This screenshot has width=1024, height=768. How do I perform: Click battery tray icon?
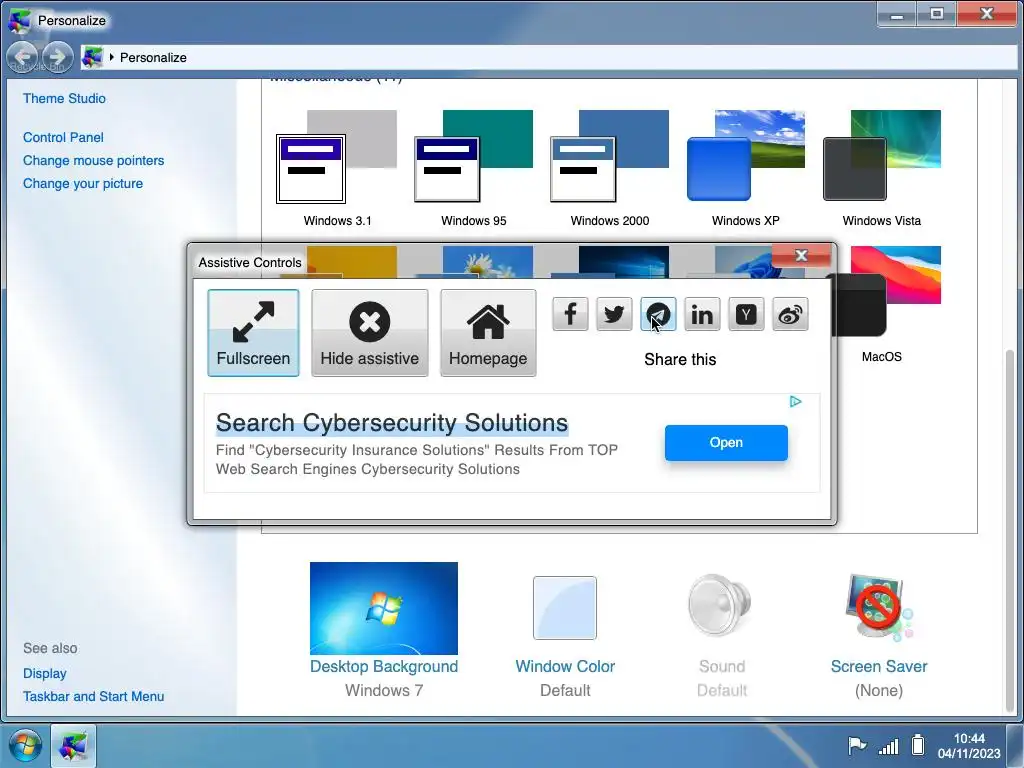coord(918,745)
